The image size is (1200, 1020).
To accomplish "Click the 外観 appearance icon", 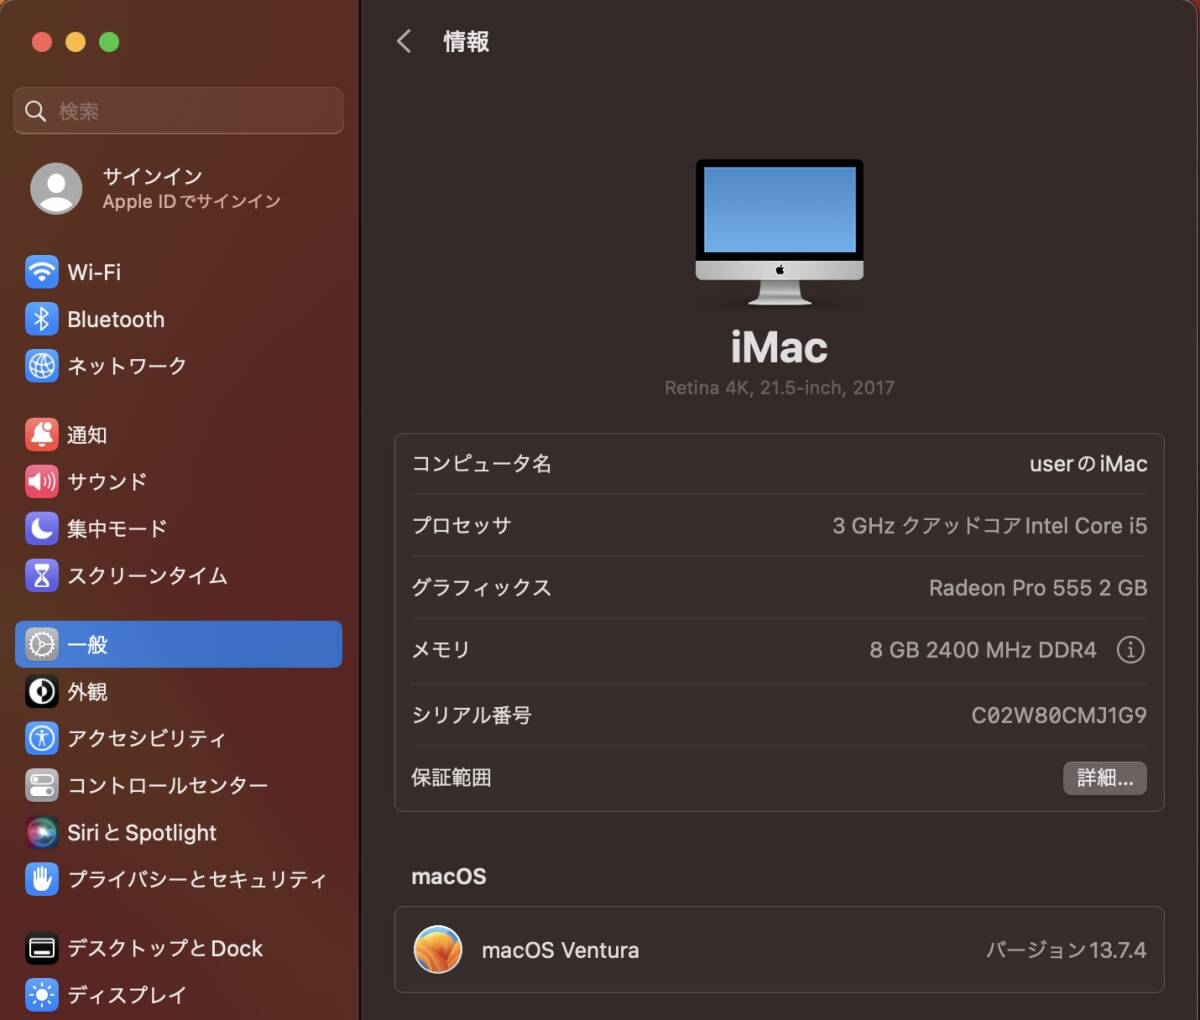I will [42, 691].
